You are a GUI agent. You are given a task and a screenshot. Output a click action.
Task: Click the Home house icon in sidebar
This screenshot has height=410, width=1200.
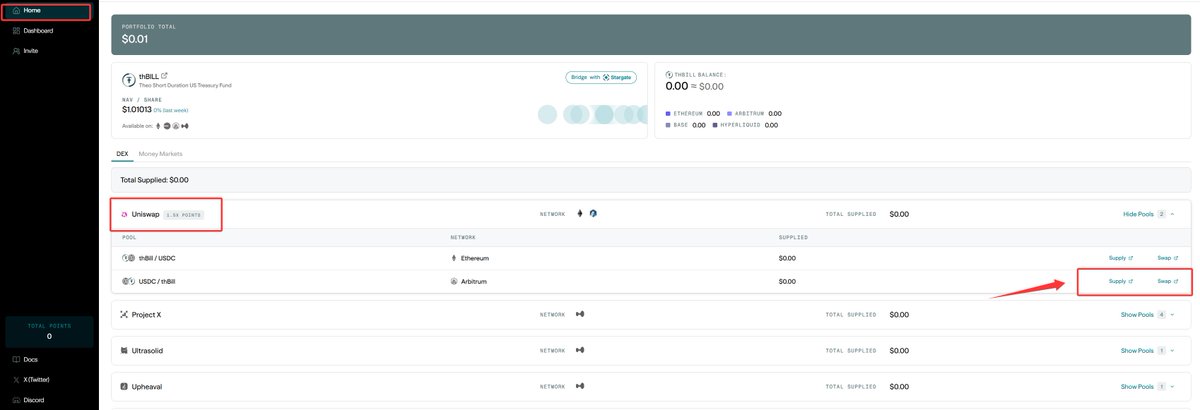pos(16,11)
